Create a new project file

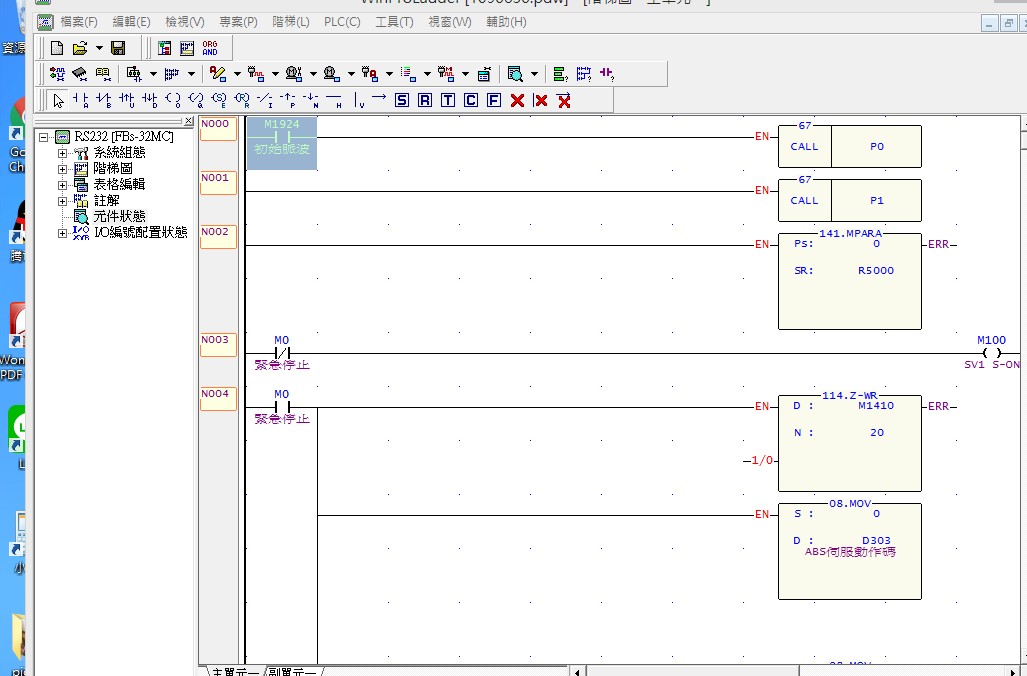57,48
